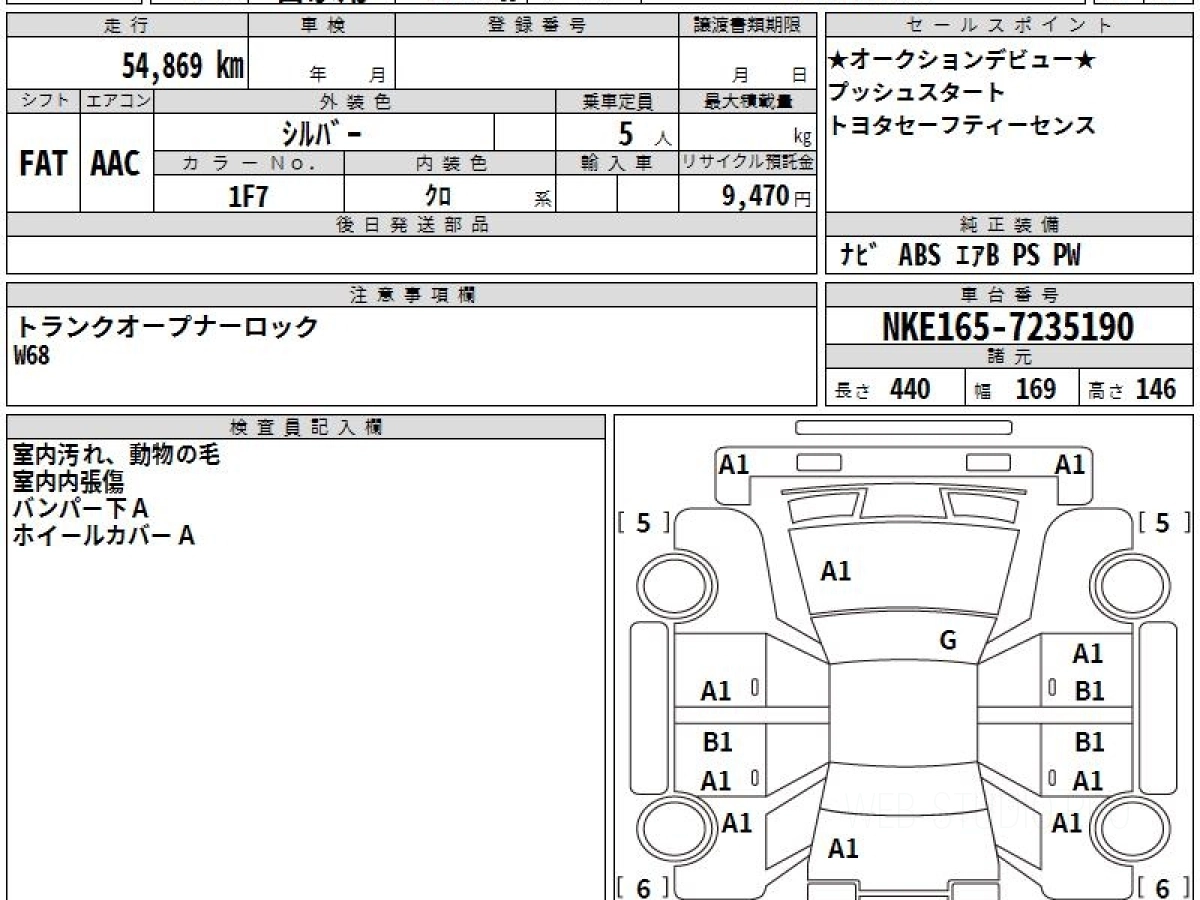This screenshot has height=900, width=1200.
Task: Click the 車検 header cell
Action: pyautogui.click(x=321, y=26)
